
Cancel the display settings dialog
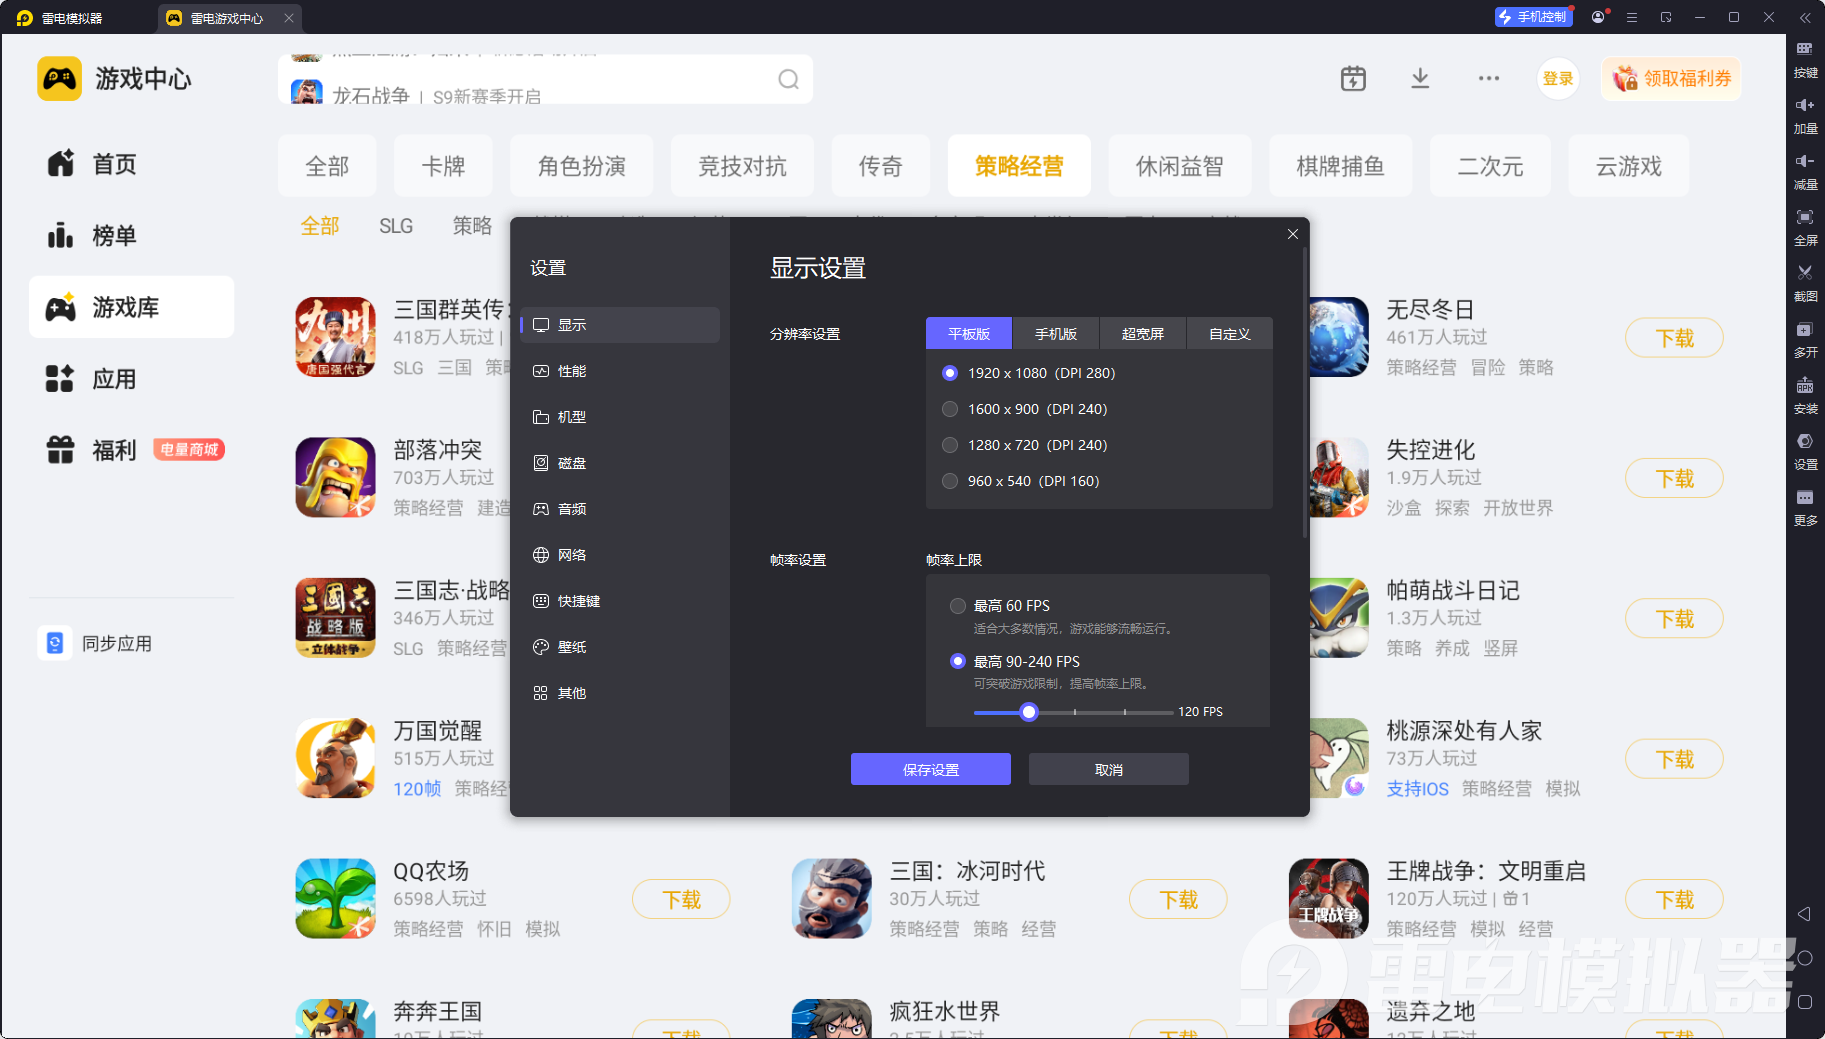[1108, 769]
